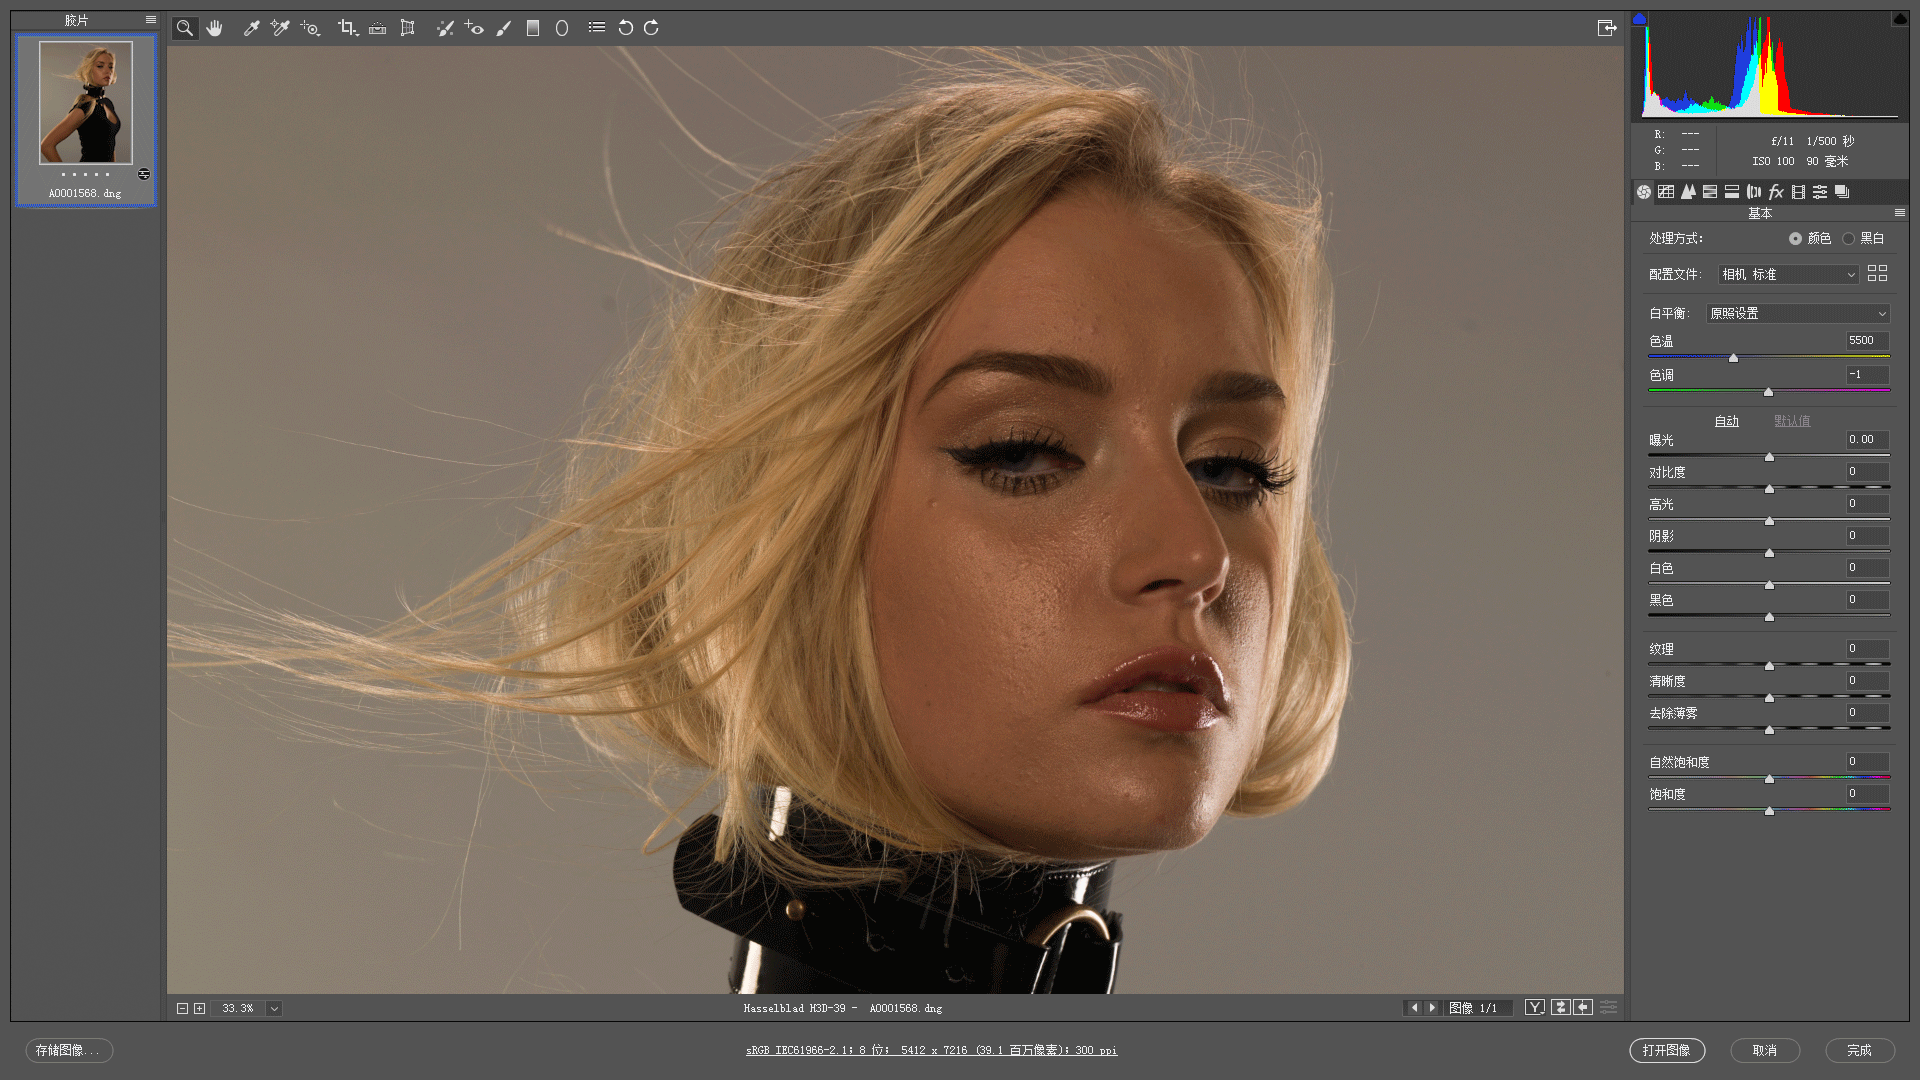Select the White Balance eyedropper tool
The width and height of the screenshot is (1920, 1080).
(x=251, y=28)
